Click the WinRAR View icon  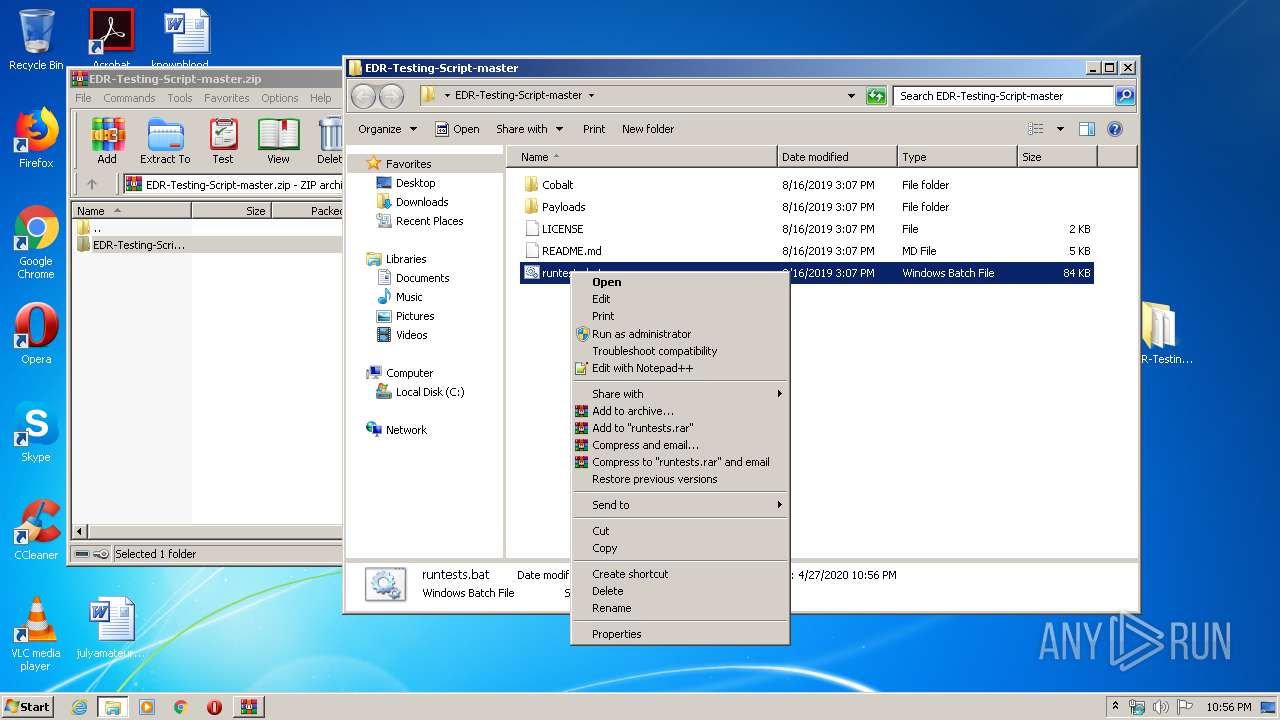coord(278,140)
